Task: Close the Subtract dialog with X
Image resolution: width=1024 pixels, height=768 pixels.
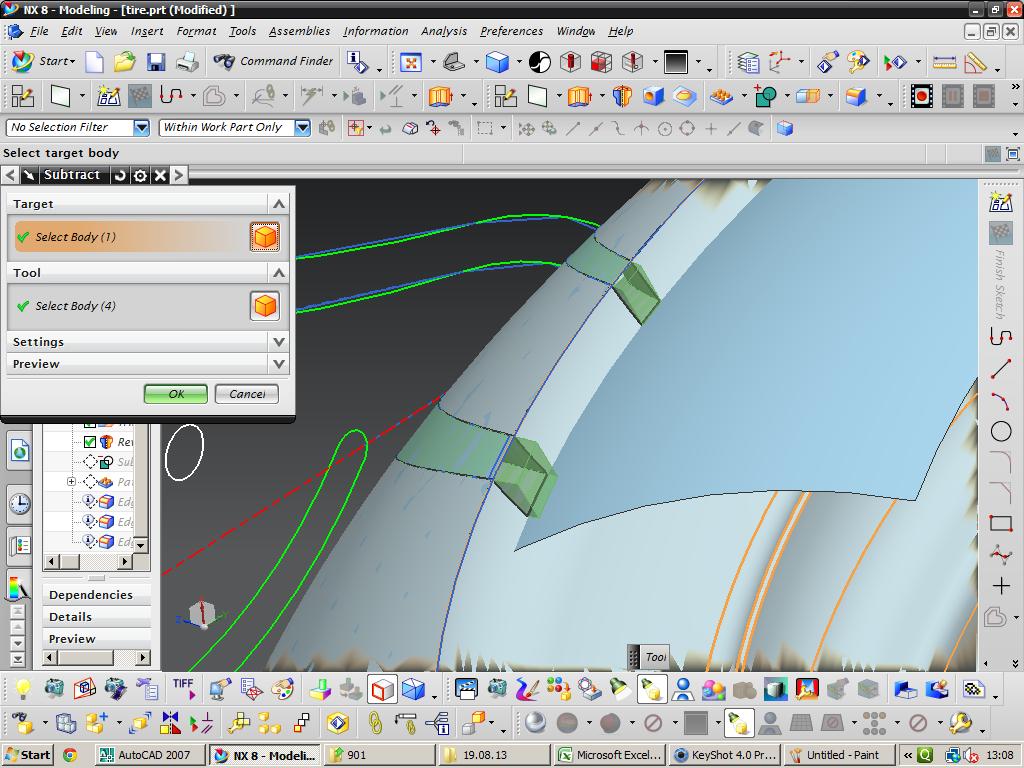Action: click(x=160, y=175)
